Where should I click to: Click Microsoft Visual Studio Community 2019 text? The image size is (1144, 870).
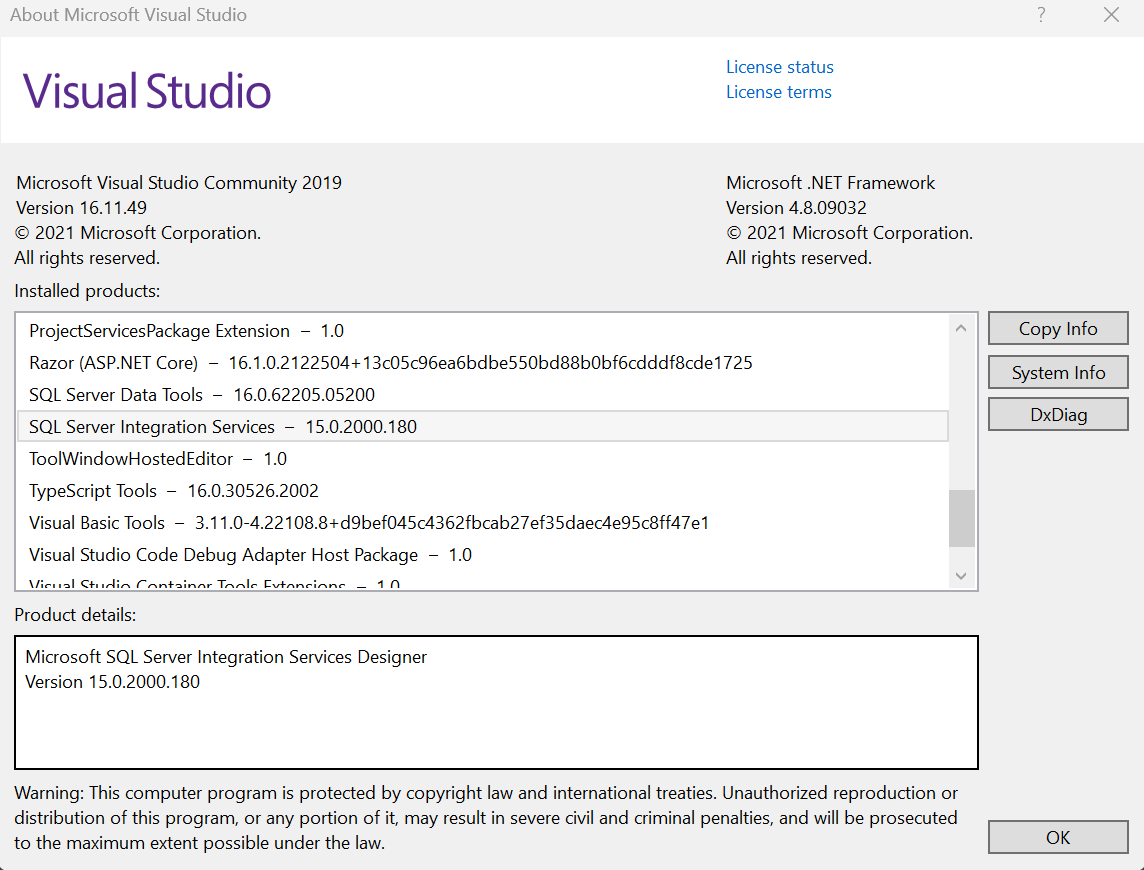point(179,182)
